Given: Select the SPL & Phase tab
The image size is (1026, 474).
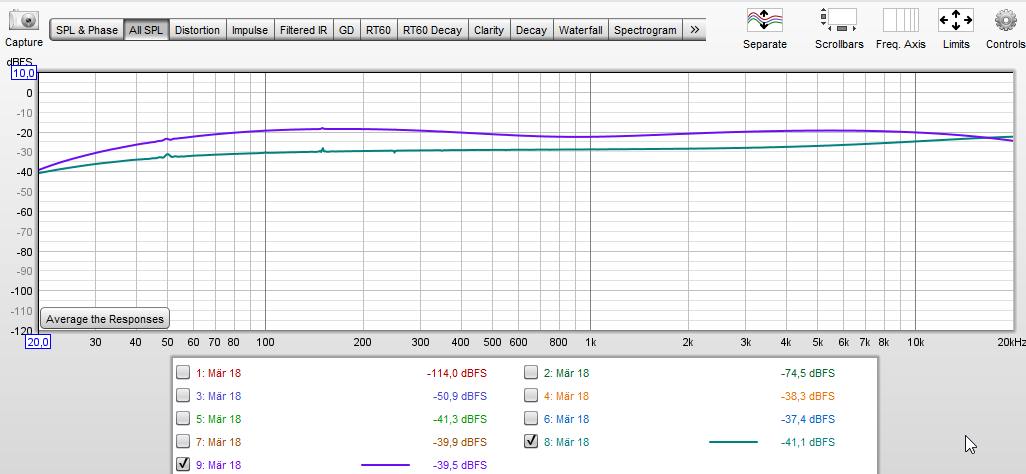Looking at the screenshot, I should (x=87, y=30).
